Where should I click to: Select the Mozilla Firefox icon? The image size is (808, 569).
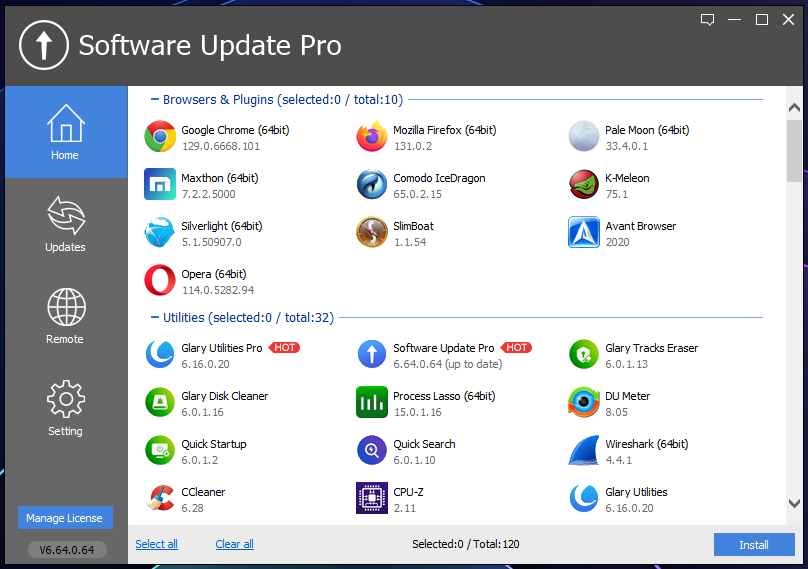[372, 137]
